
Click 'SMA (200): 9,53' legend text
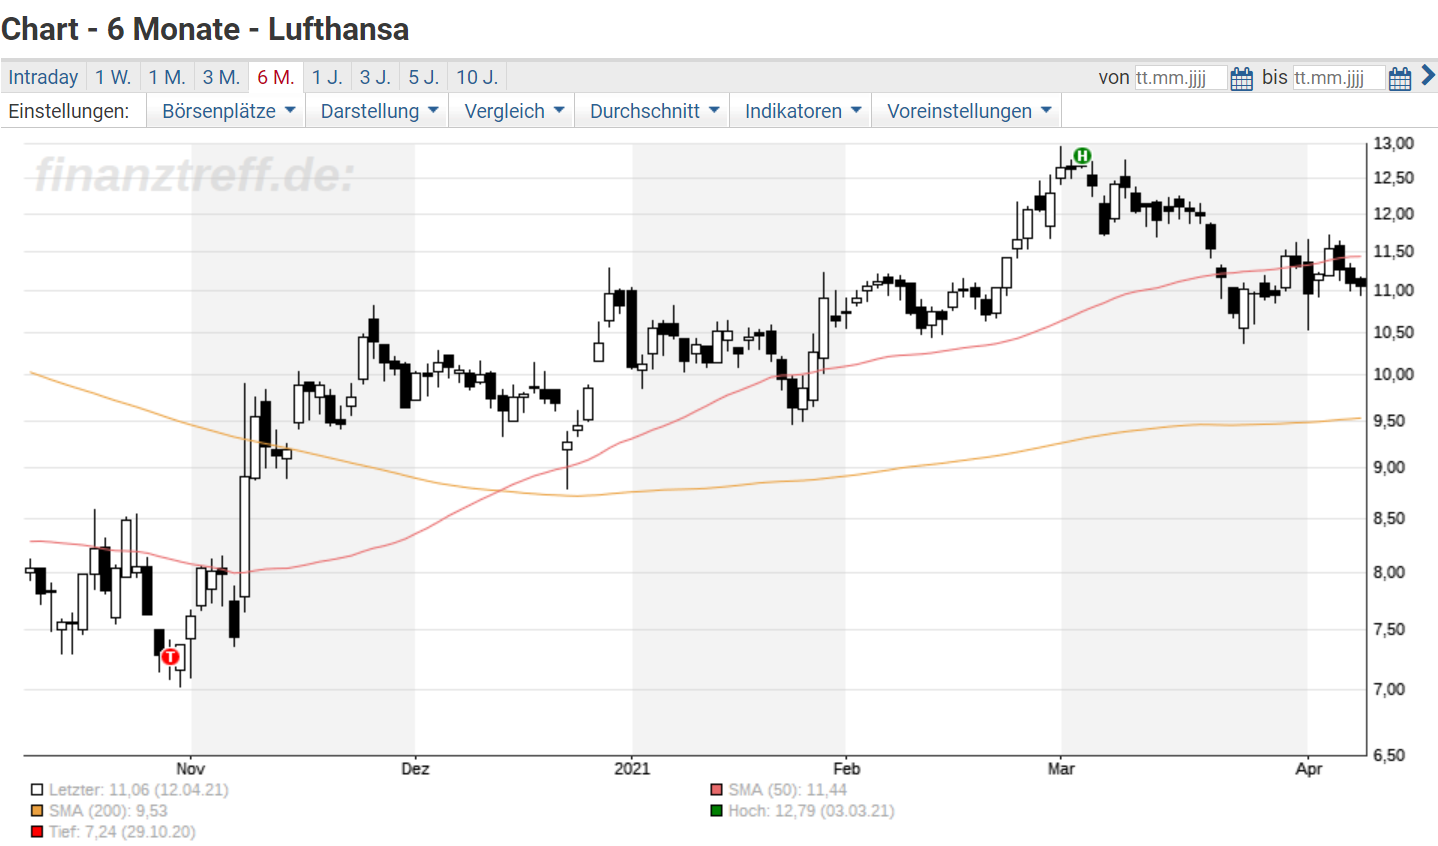click(108, 811)
